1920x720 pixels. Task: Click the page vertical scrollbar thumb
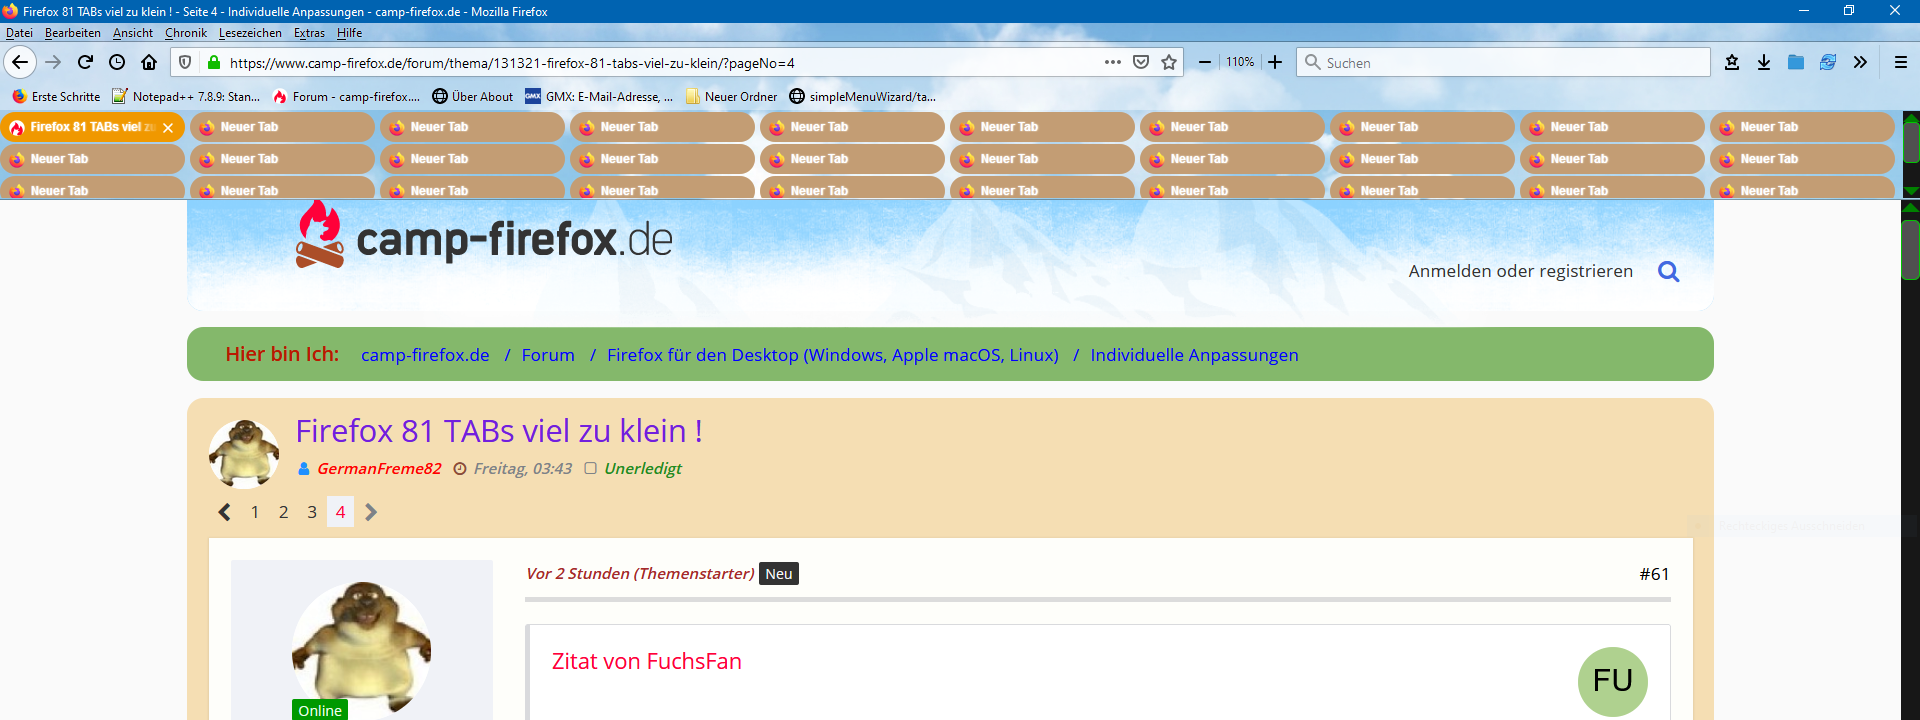(1911, 249)
